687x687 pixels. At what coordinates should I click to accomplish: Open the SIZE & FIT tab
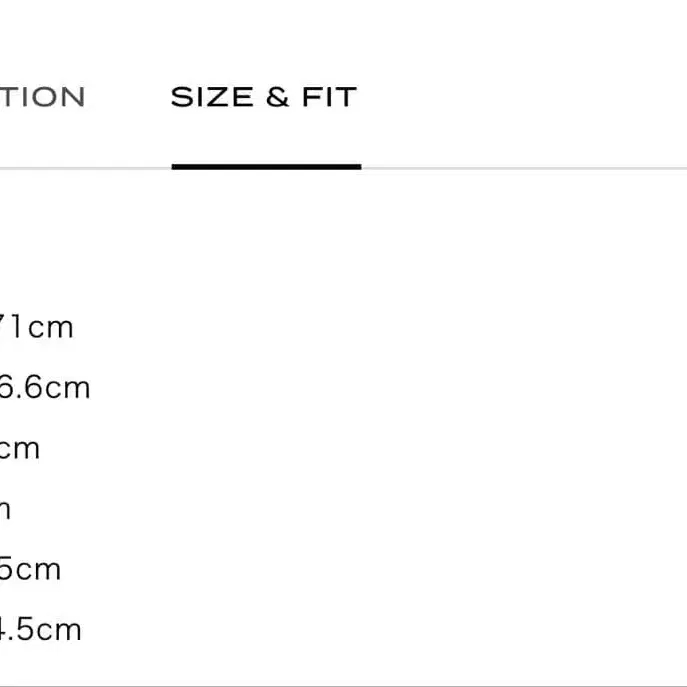[263, 98]
